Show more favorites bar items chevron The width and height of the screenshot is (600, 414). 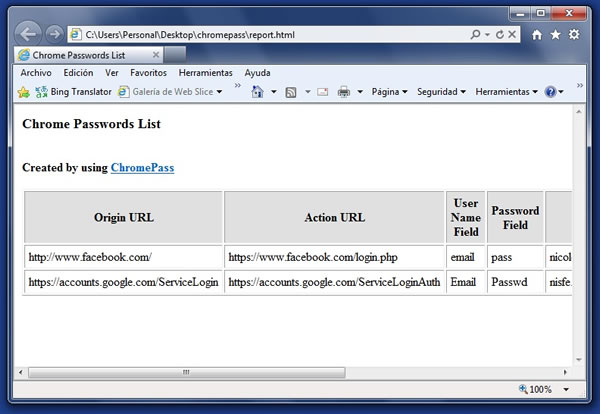238,85
